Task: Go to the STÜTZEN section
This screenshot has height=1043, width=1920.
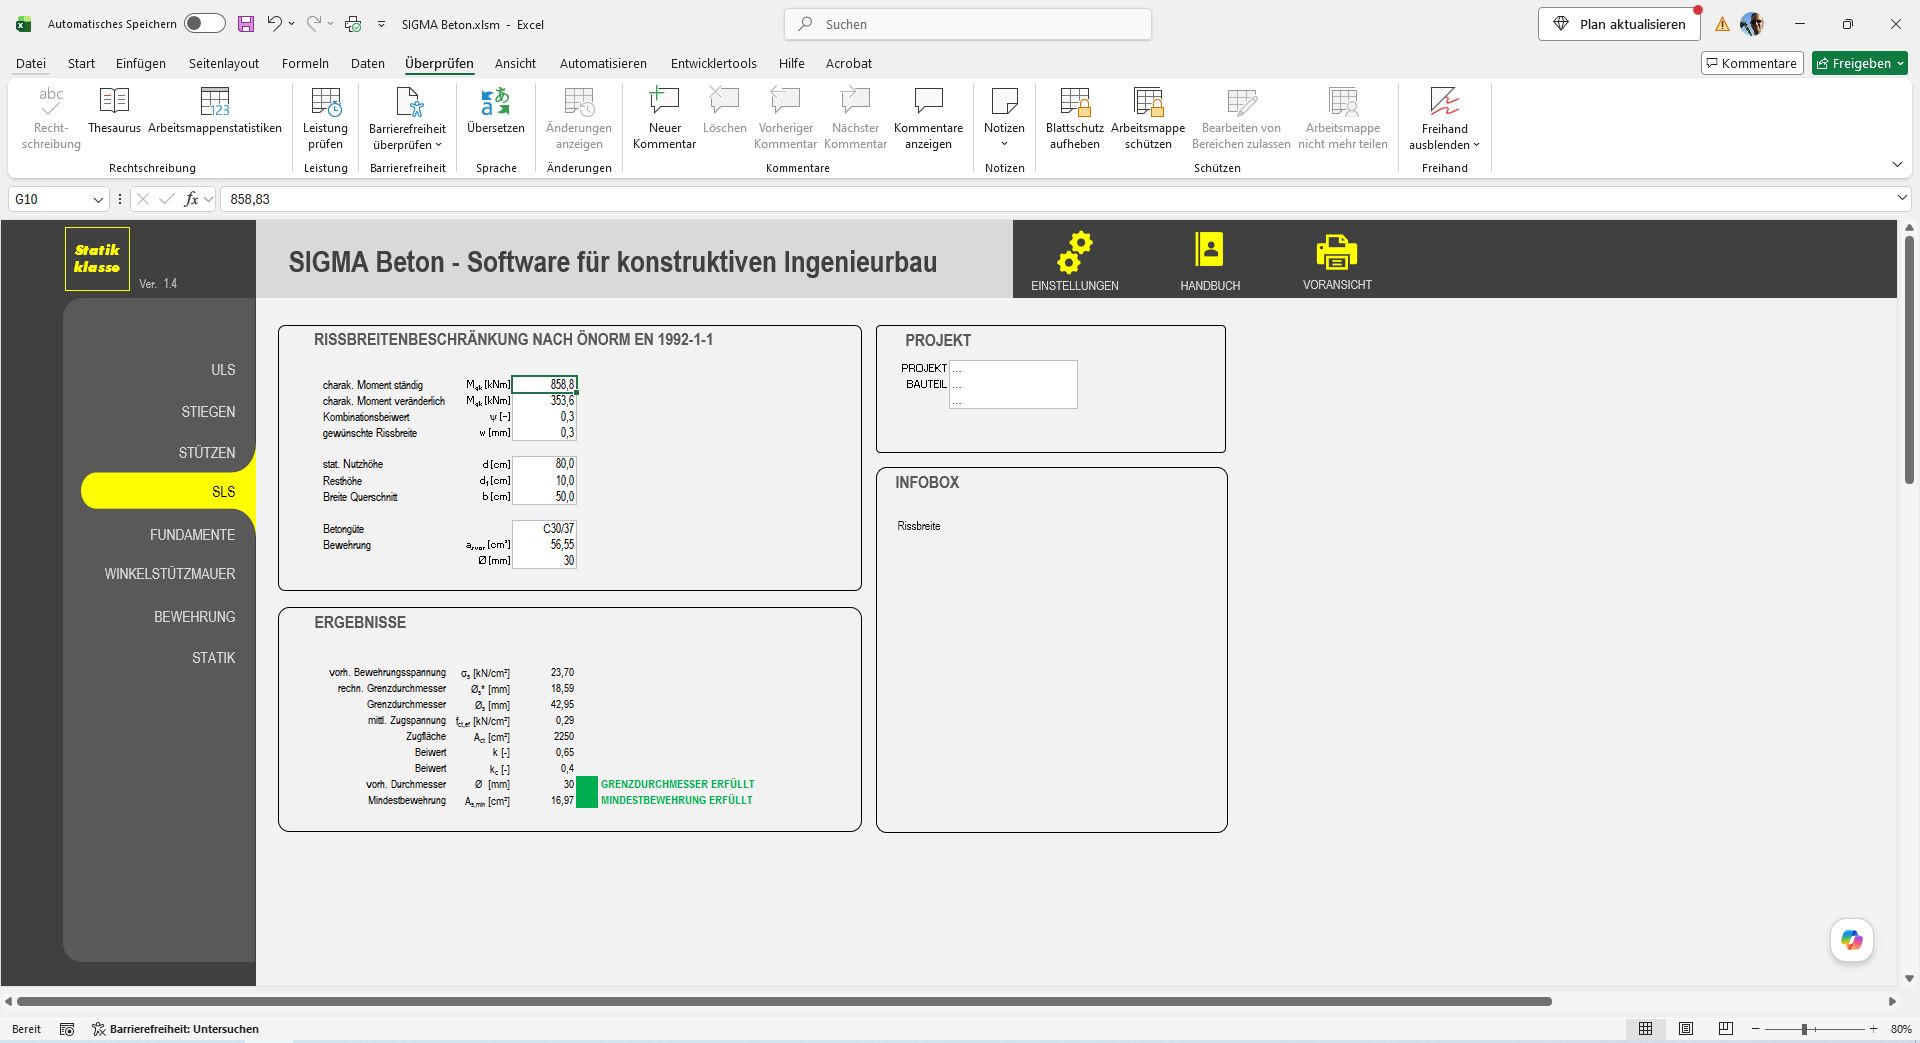Action: point(207,453)
